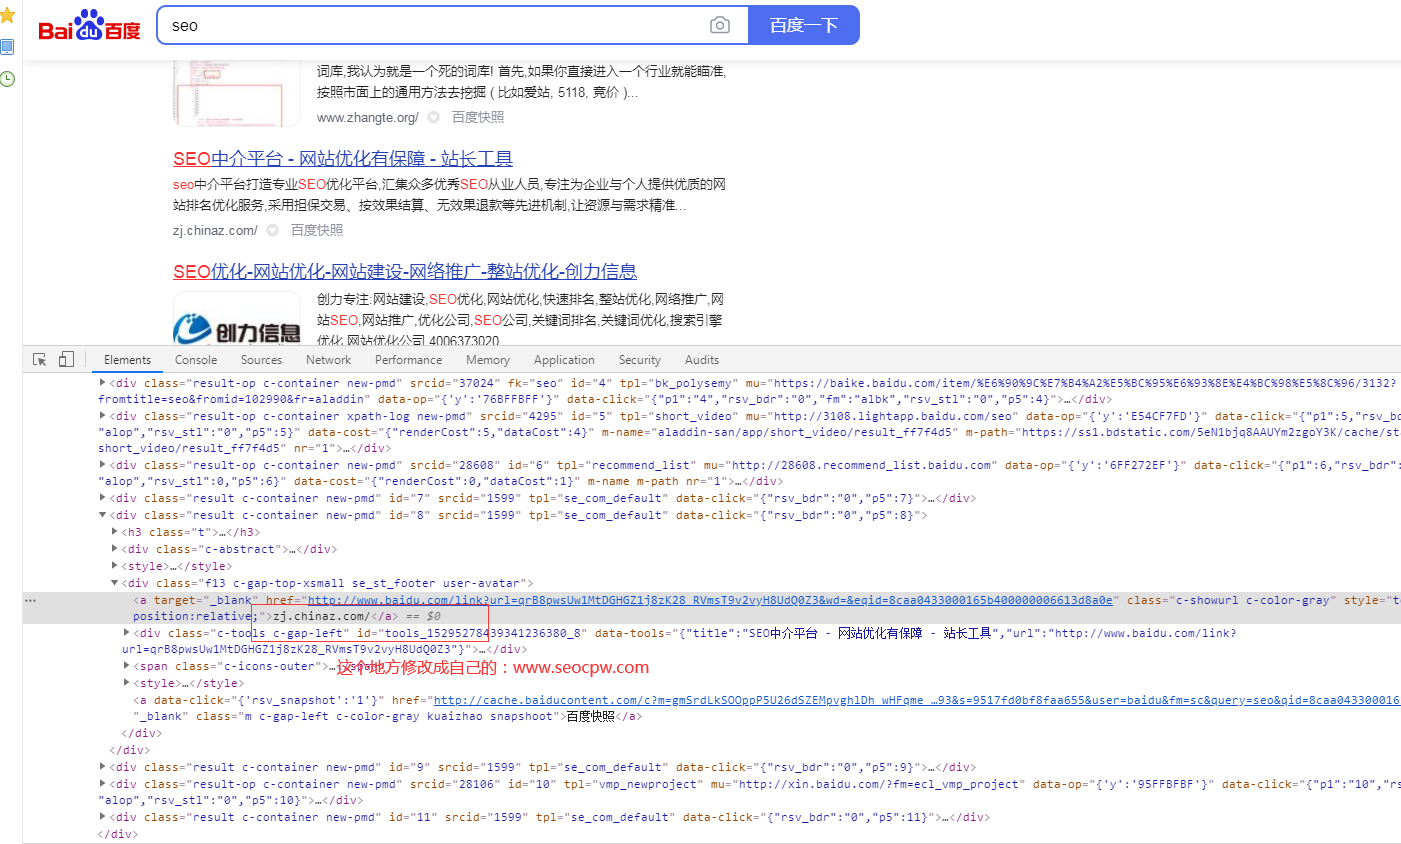Expand the div node with id="6" recommend_list
The height and width of the screenshot is (844, 1401).
(103, 465)
